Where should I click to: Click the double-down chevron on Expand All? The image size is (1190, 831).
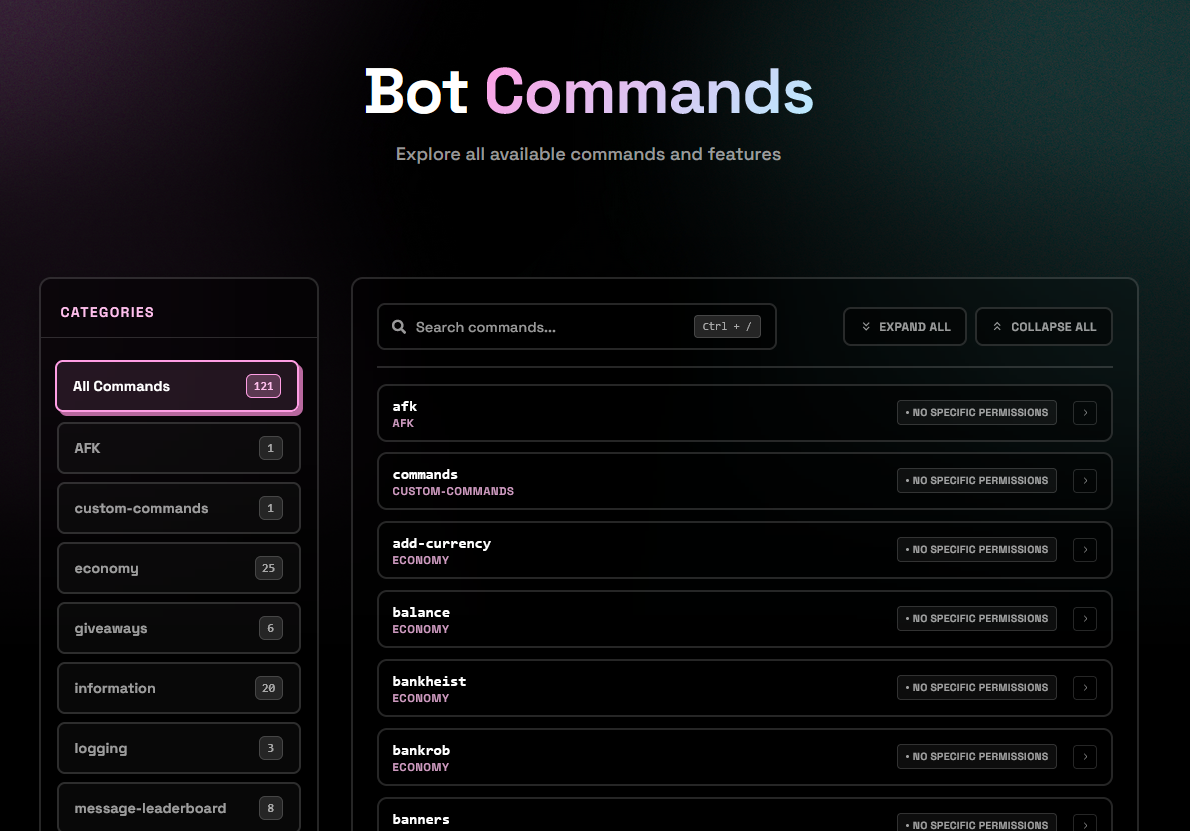867,325
